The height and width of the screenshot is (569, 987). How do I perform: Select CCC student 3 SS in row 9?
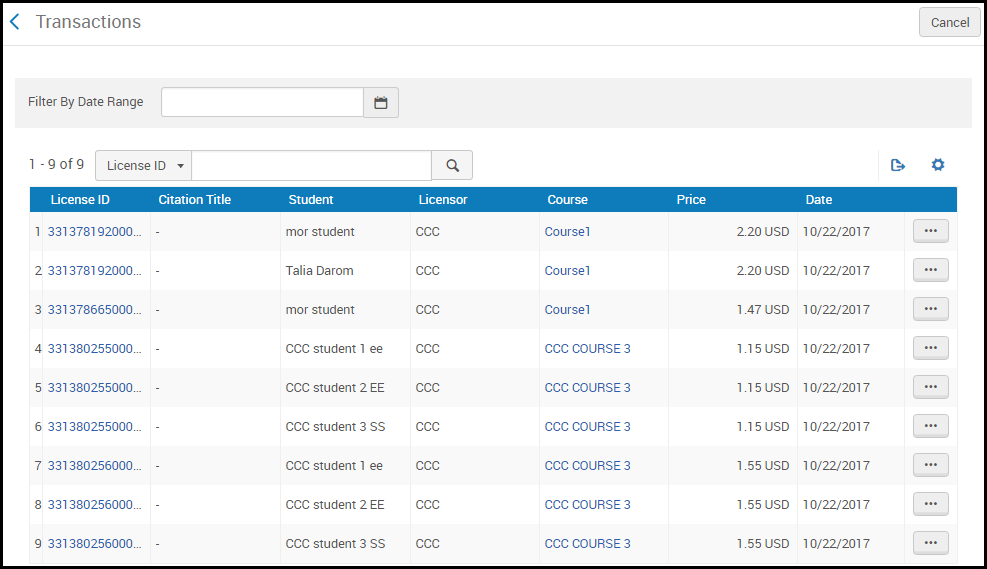(x=335, y=544)
